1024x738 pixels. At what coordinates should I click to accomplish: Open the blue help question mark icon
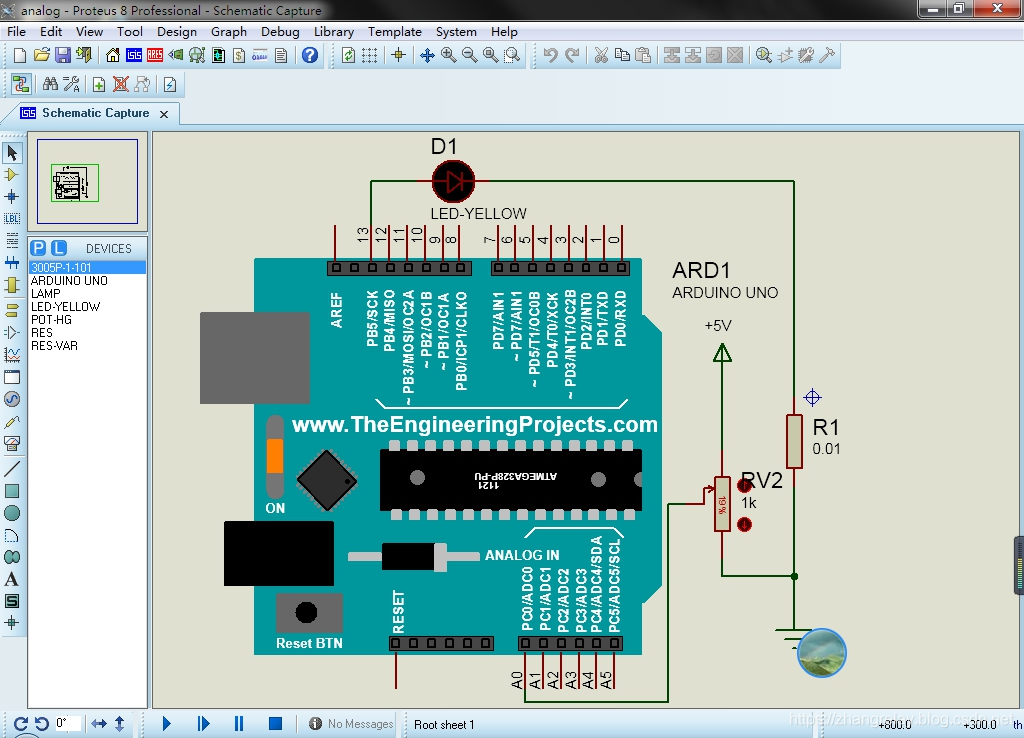tap(310, 56)
